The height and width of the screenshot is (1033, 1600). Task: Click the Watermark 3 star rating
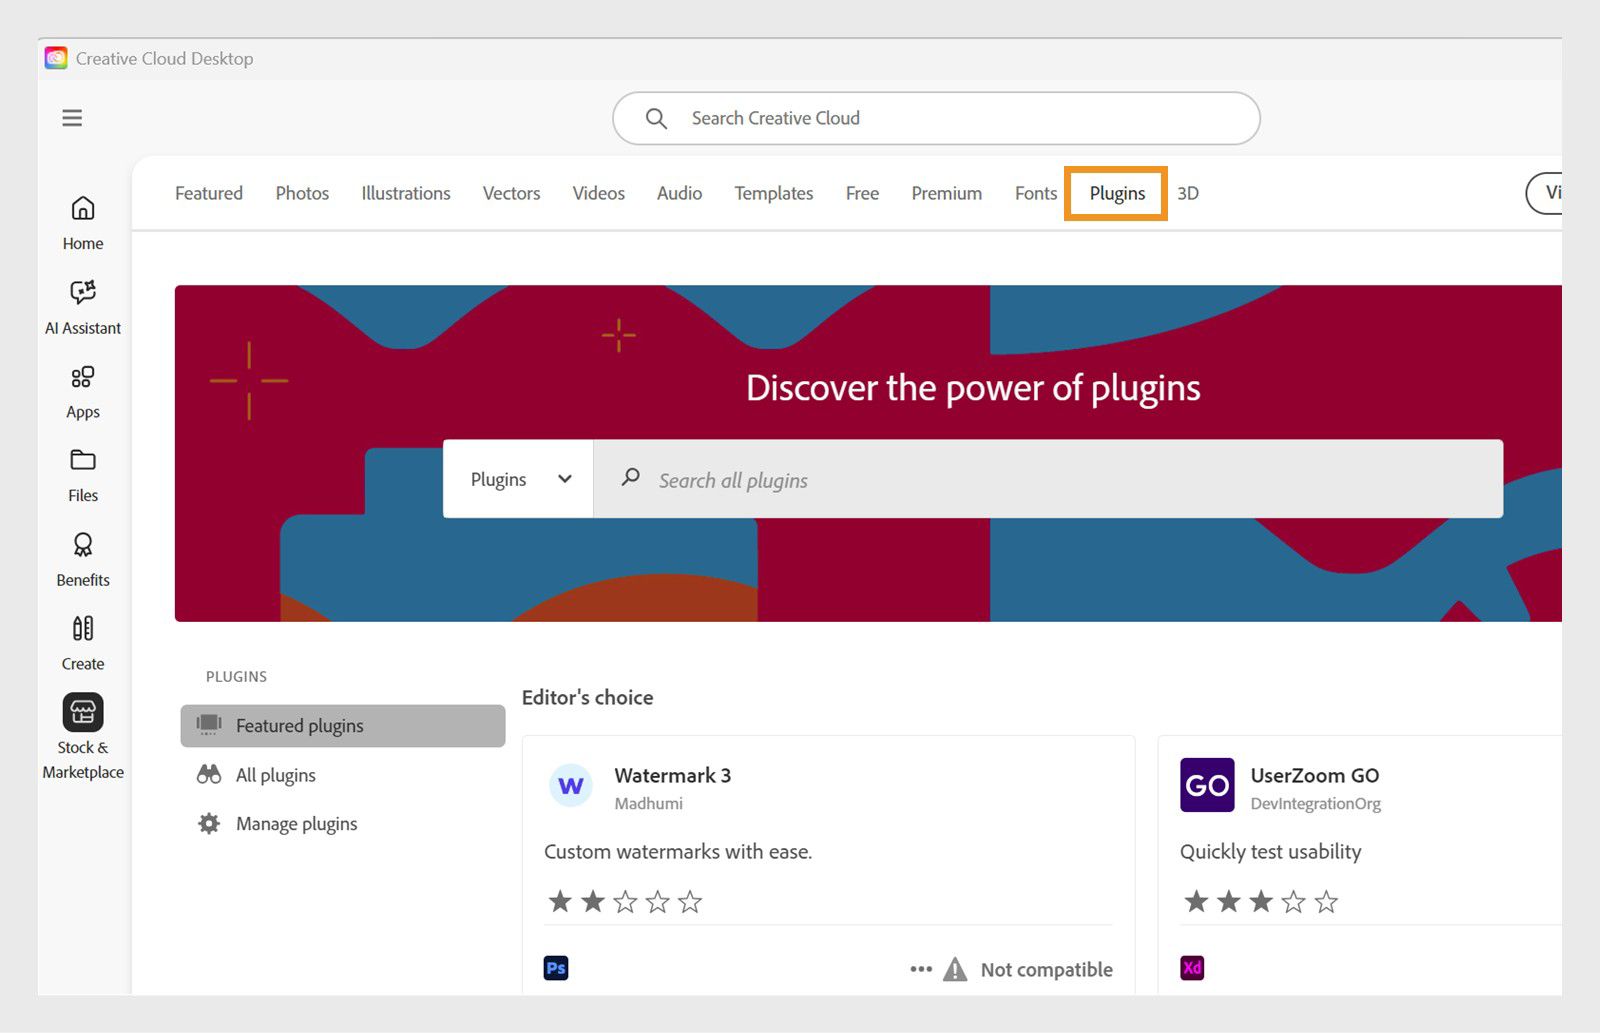point(625,902)
